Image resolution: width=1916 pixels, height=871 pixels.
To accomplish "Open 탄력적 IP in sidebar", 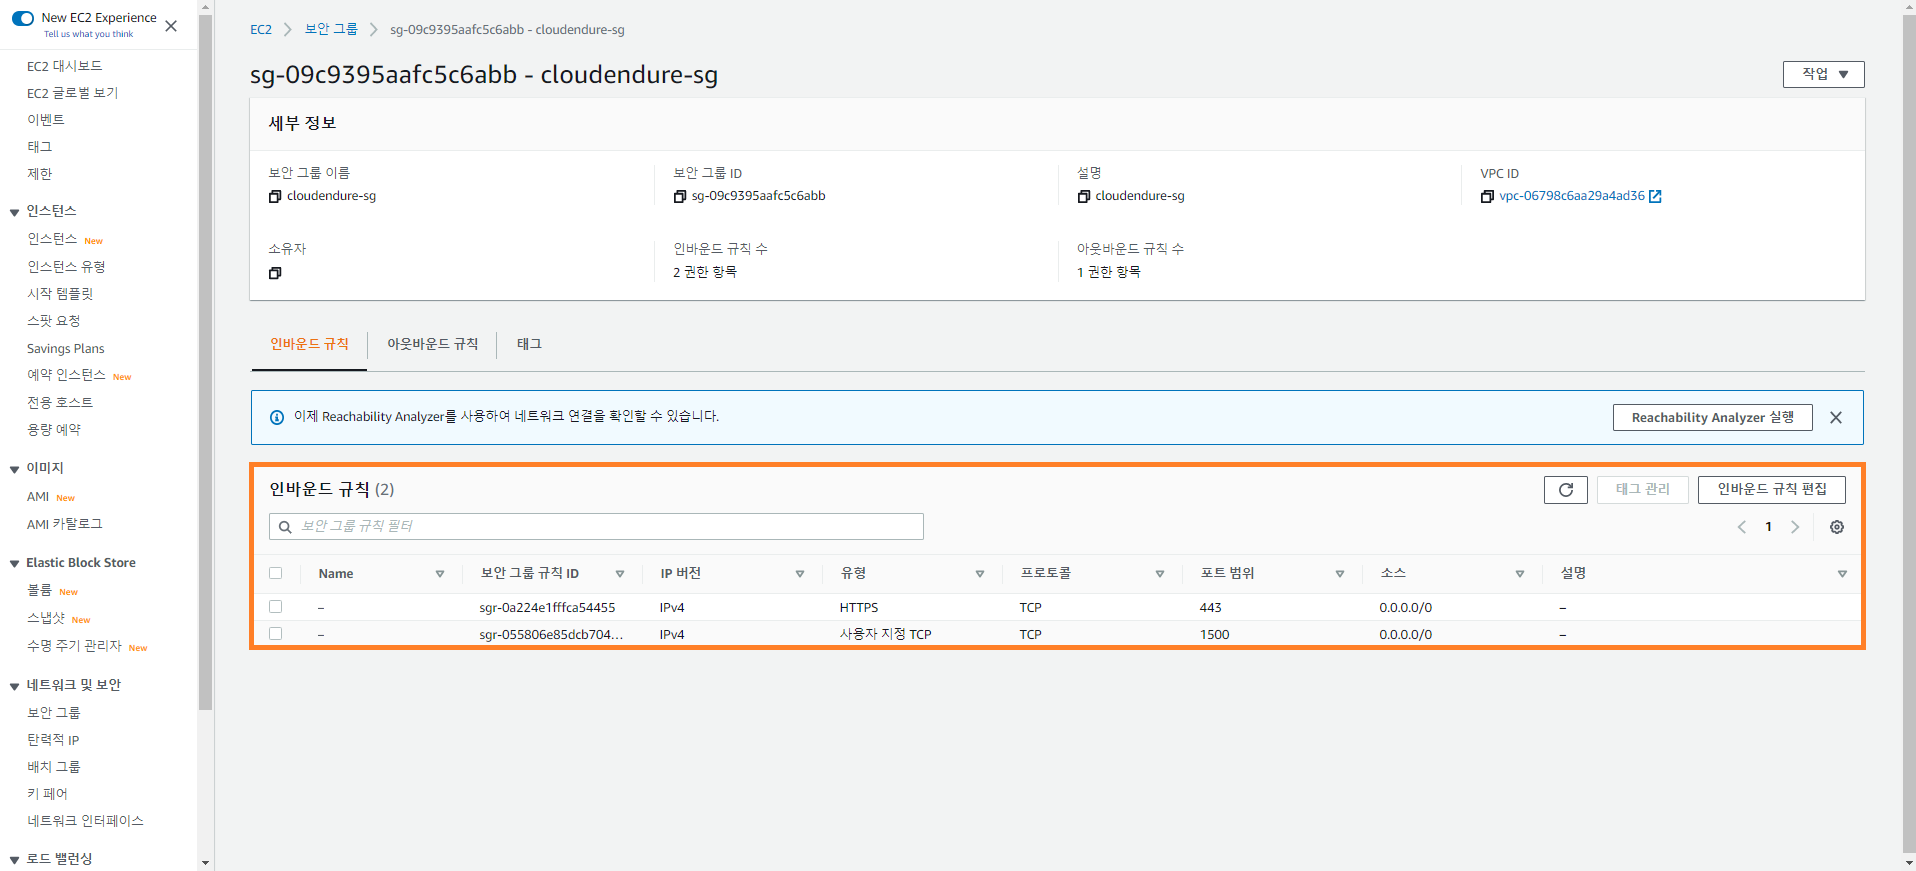I will pos(53,740).
